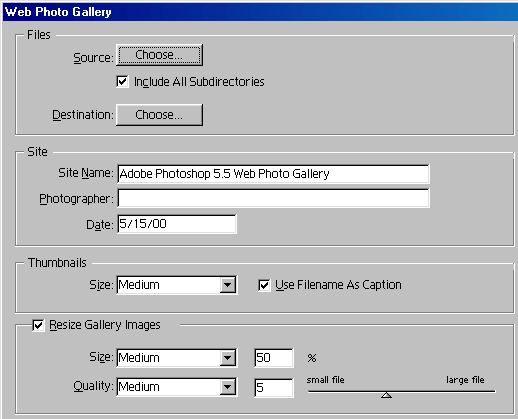518x419 pixels.
Task: Click the quality slider triangle handle
Action: pyautogui.click(x=386, y=395)
